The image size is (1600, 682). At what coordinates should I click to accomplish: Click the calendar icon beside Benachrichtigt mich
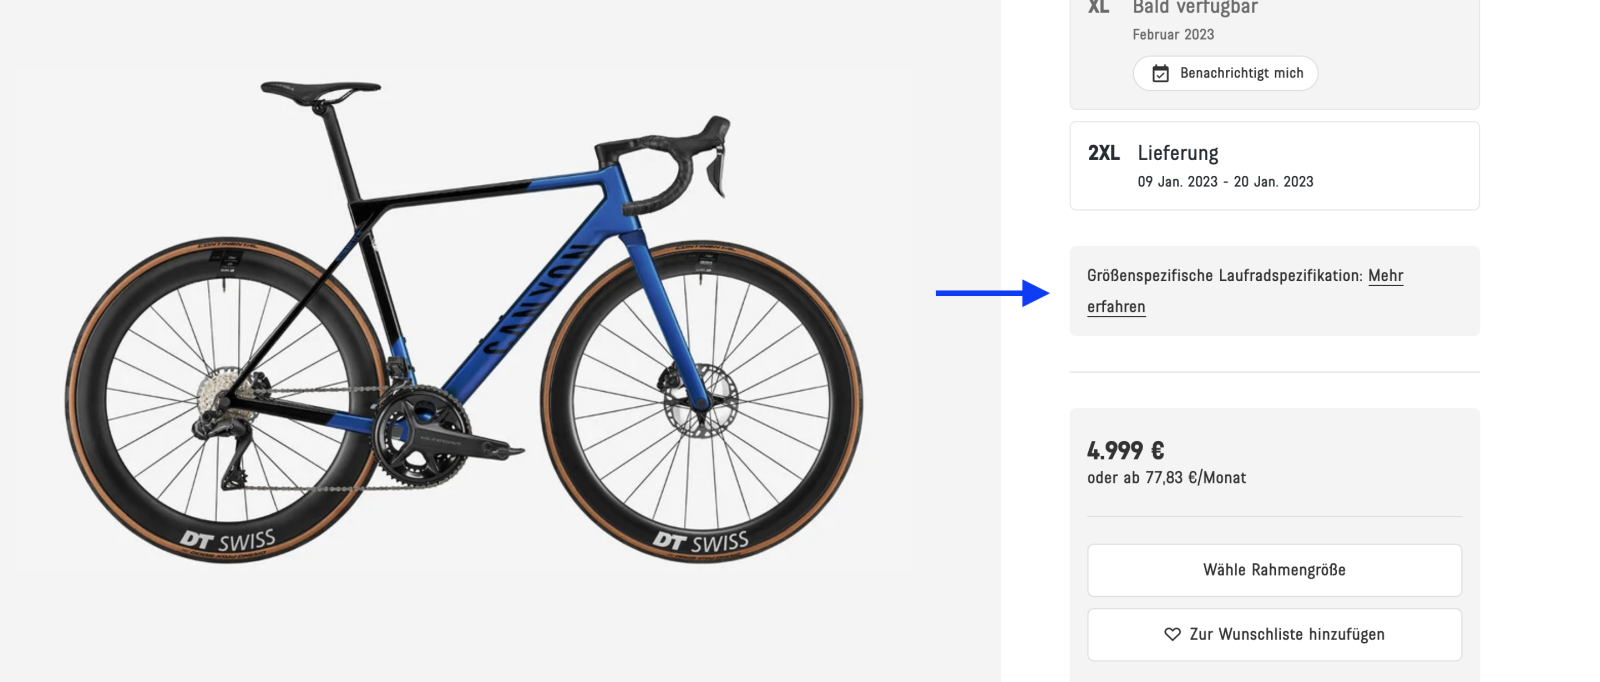(1160, 73)
